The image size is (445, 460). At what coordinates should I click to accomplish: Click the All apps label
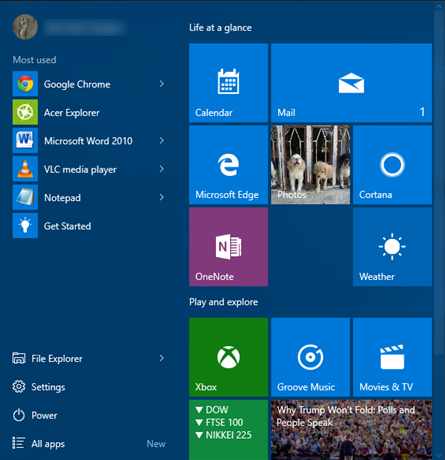point(48,444)
